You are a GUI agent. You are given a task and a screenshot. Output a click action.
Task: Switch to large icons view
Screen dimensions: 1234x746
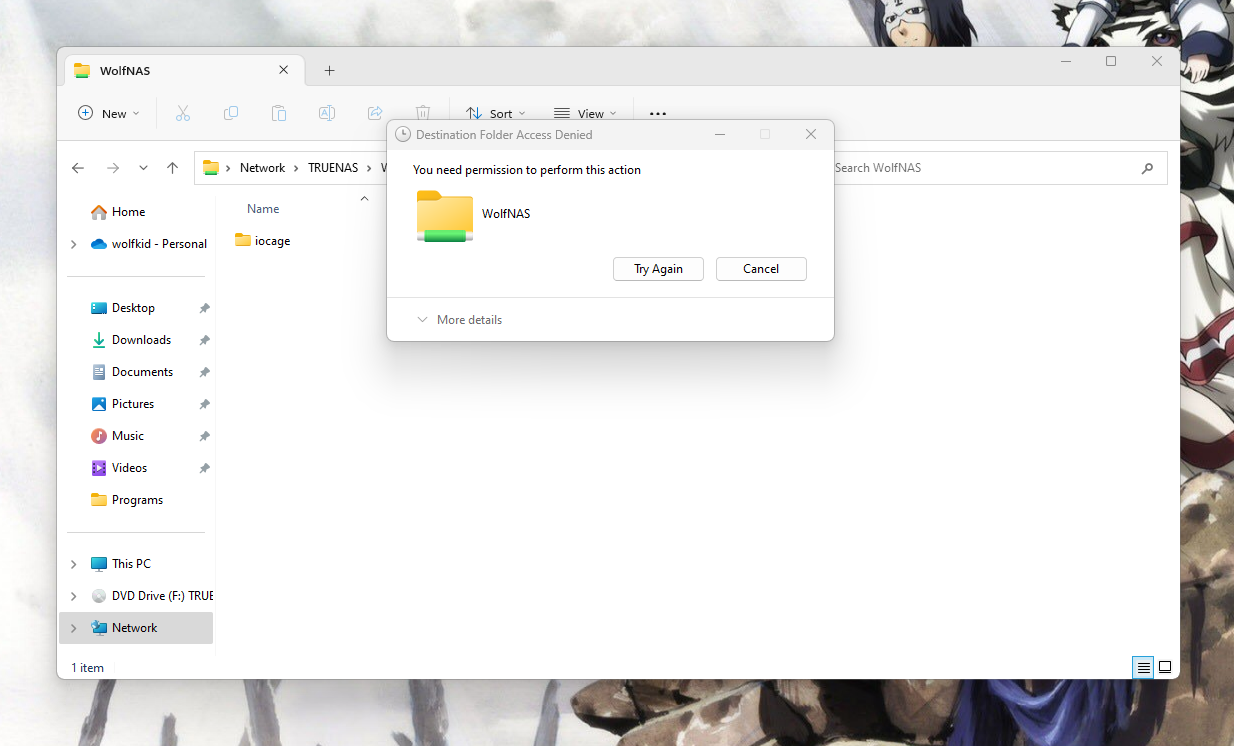click(1165, 667)
